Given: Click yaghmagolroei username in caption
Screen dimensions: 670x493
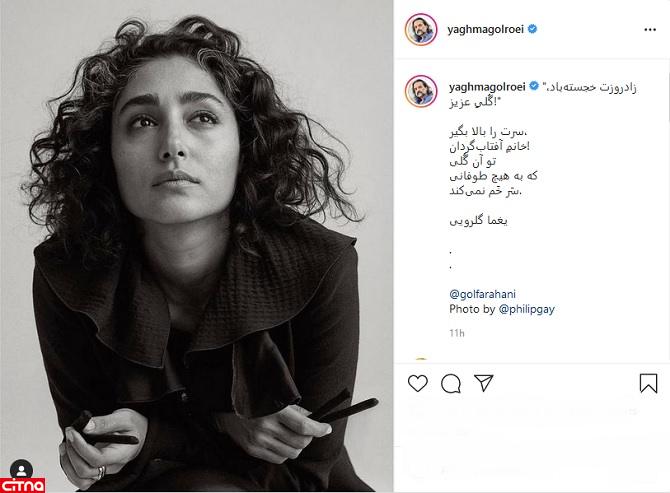Looking at the screenshot, I should click(487, 87).
